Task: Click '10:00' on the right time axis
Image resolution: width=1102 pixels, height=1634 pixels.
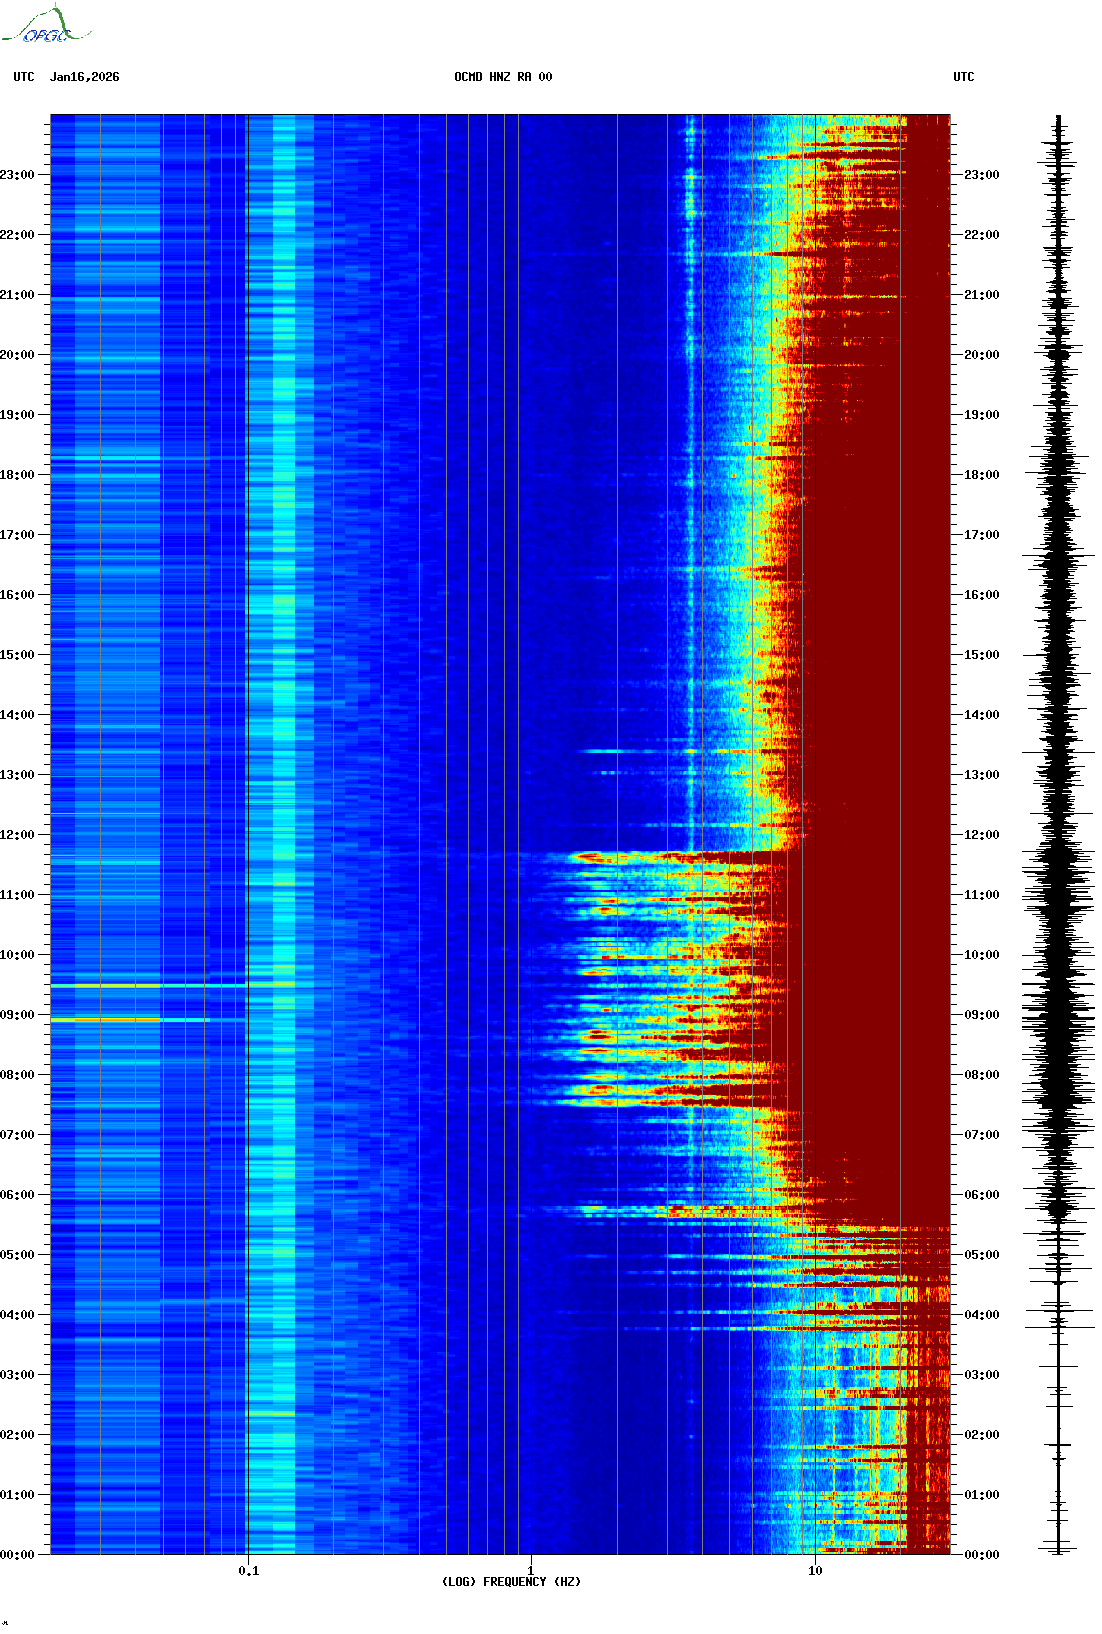Action: pyautogui.click(x=981, y=955)
